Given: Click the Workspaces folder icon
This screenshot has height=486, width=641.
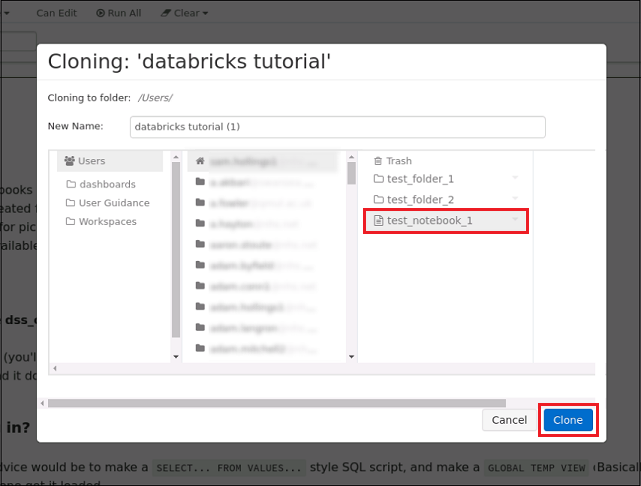Looking at the screenshot, I should pos(70,221).
